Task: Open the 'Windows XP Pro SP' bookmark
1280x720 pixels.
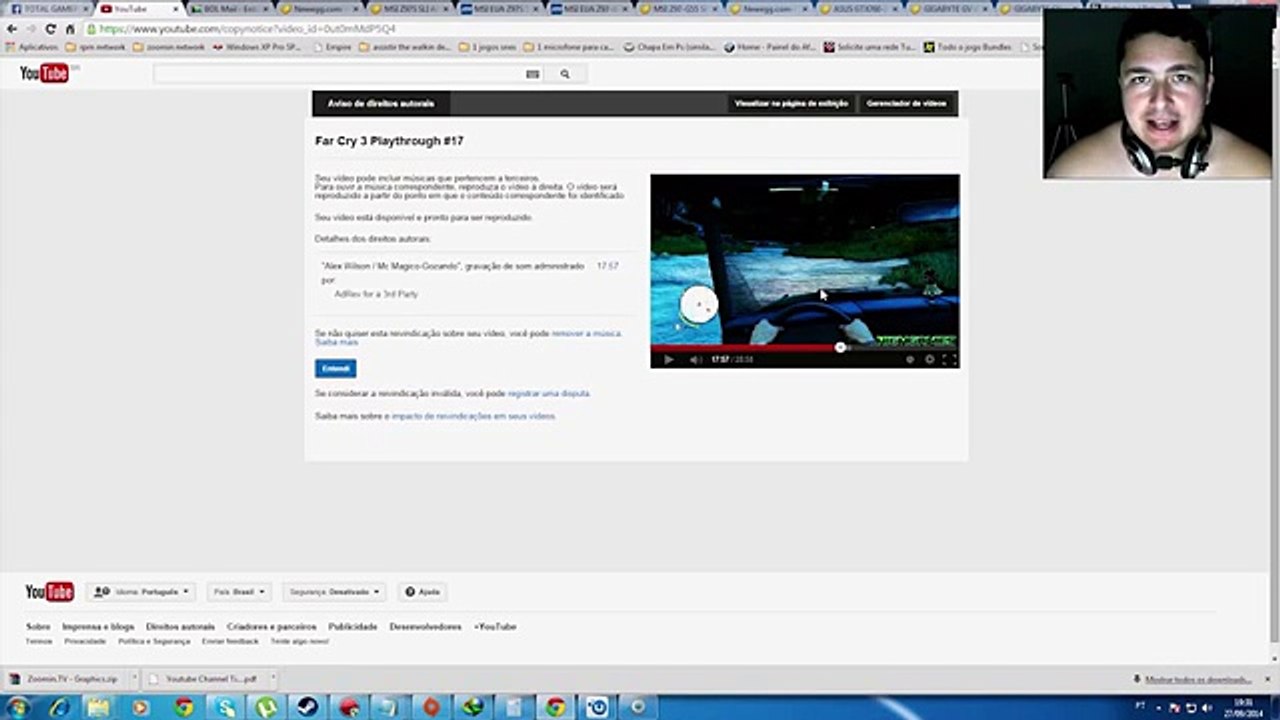Action: point(257,47)
